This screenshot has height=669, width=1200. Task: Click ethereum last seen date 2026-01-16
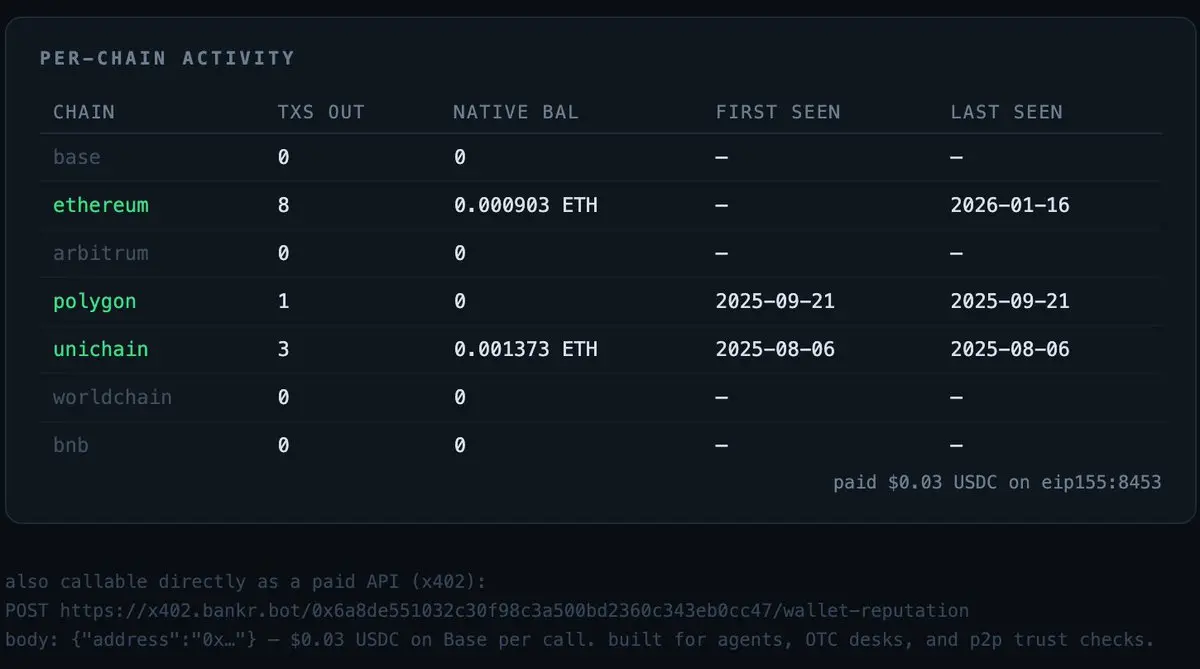[1010, 205]
